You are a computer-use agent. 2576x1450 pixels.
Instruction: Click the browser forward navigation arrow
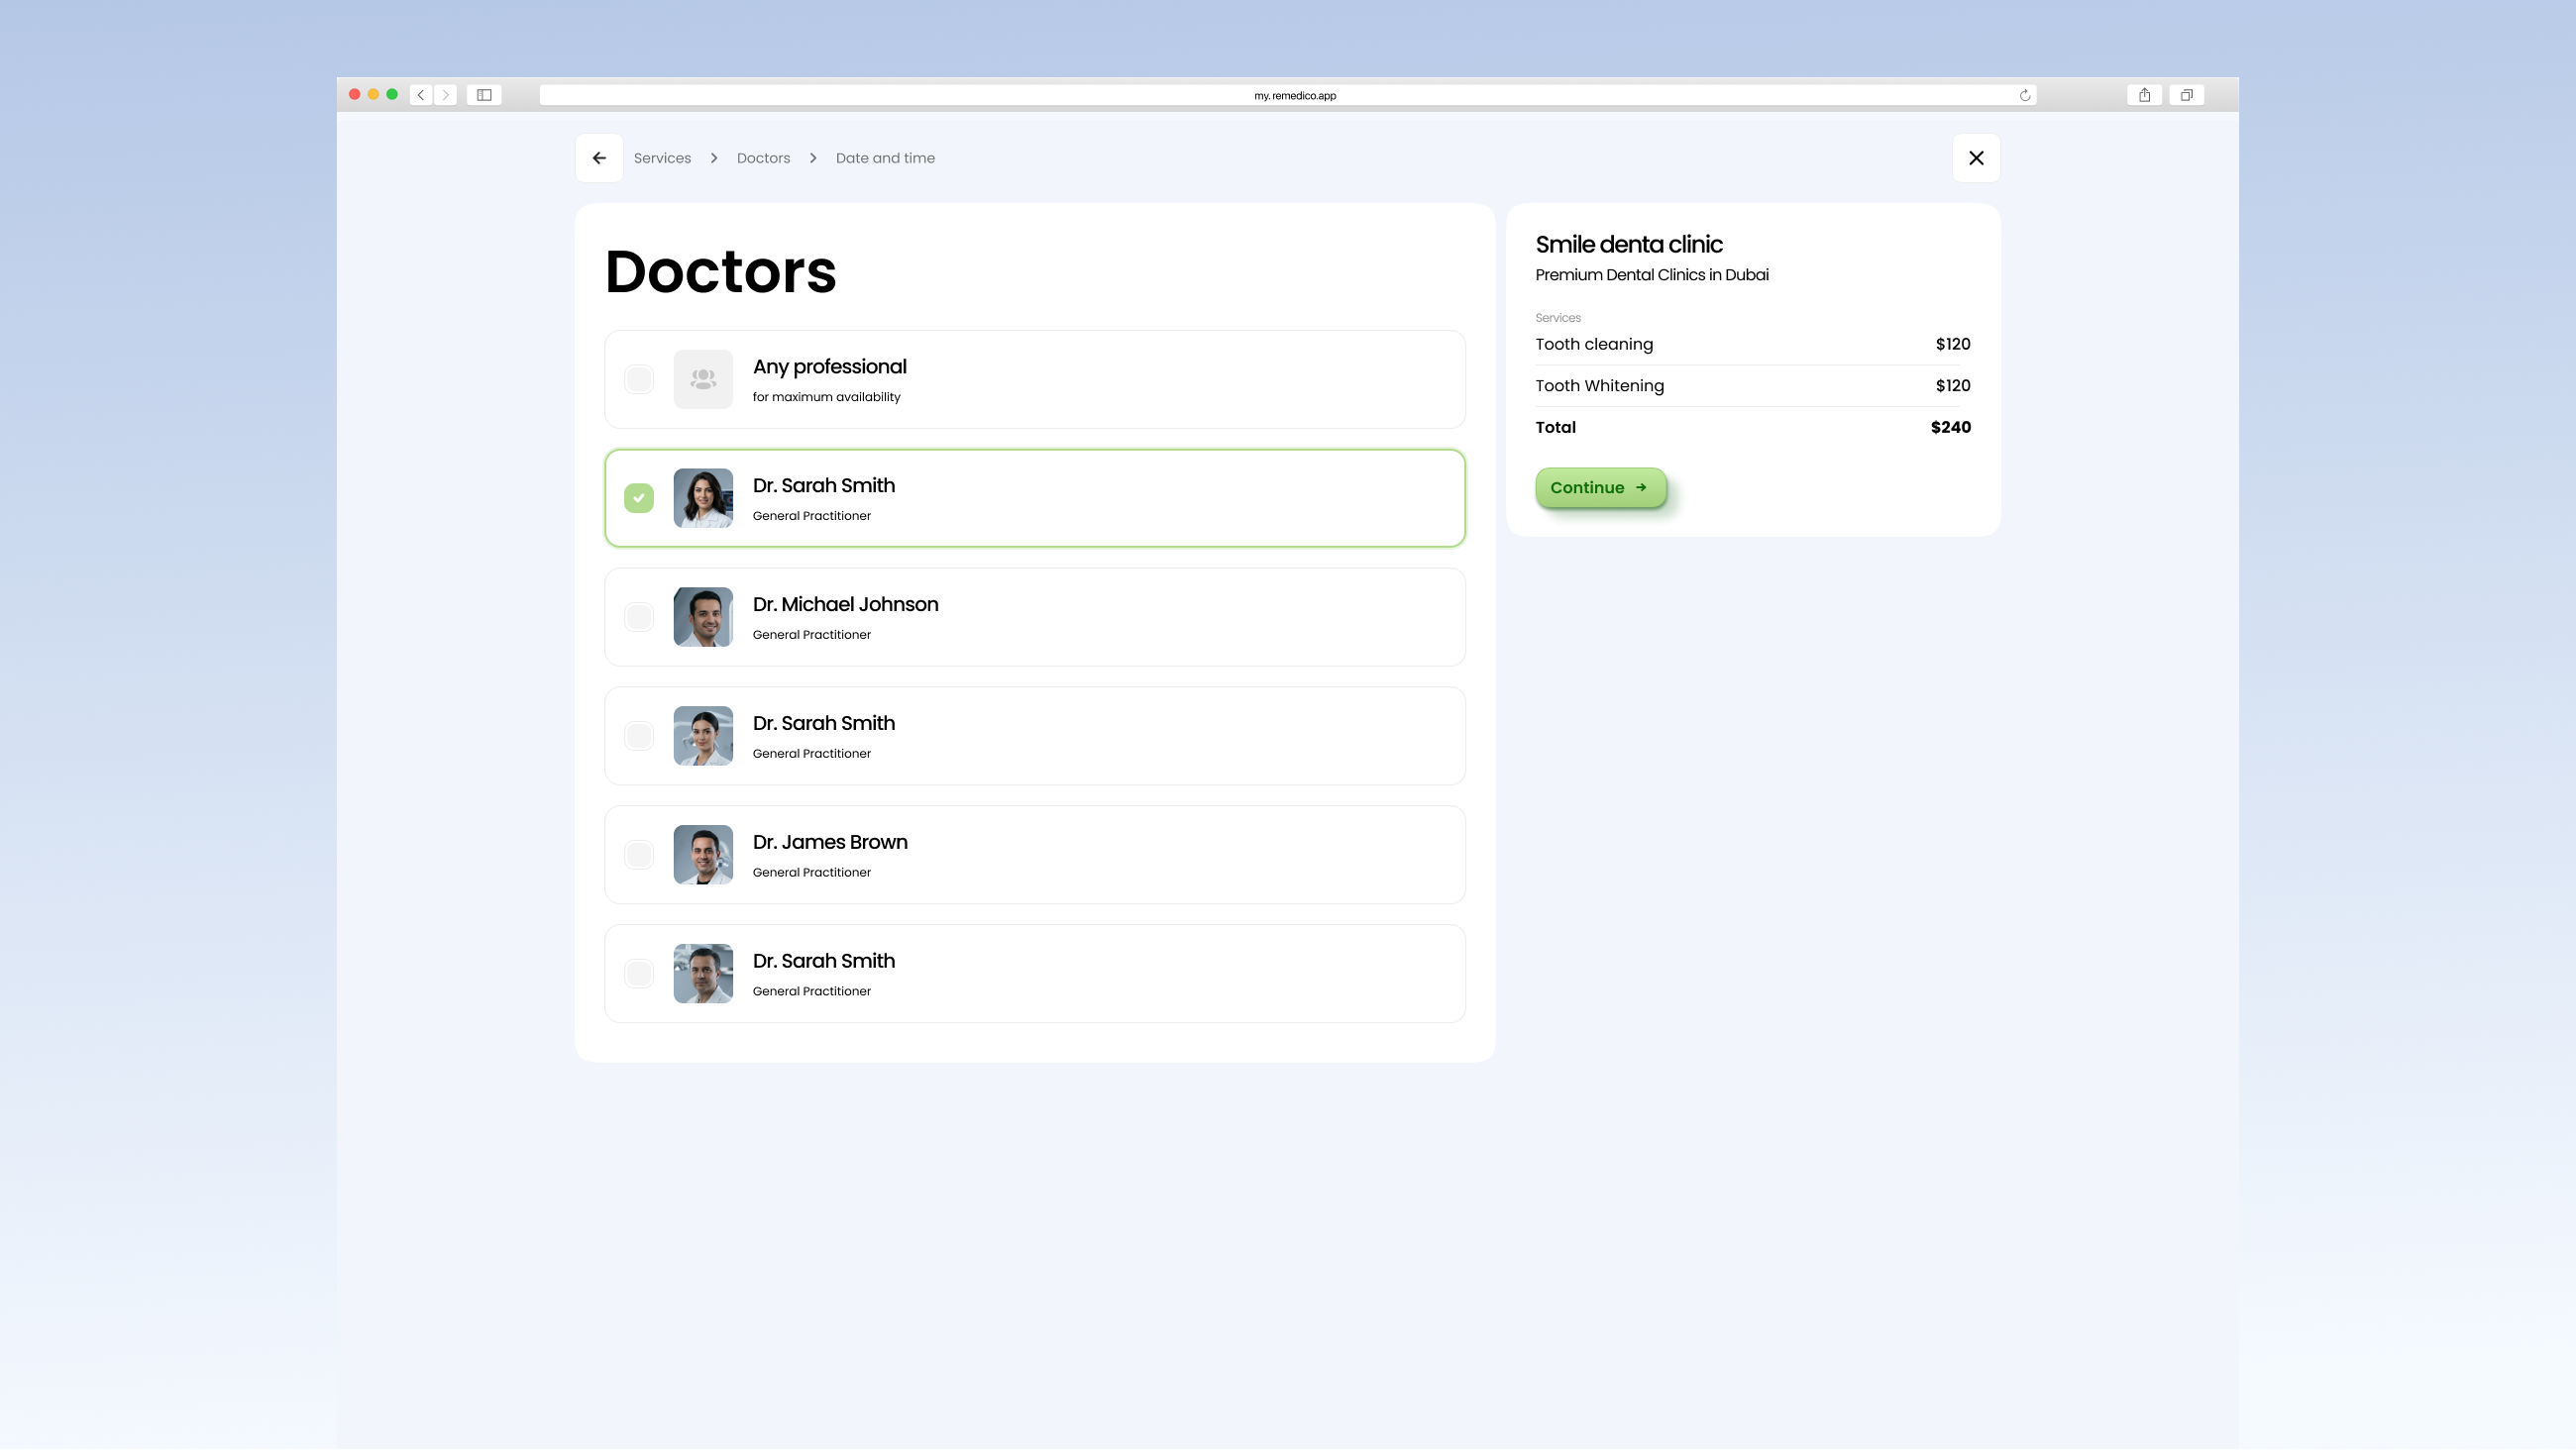tap(446, 95)
